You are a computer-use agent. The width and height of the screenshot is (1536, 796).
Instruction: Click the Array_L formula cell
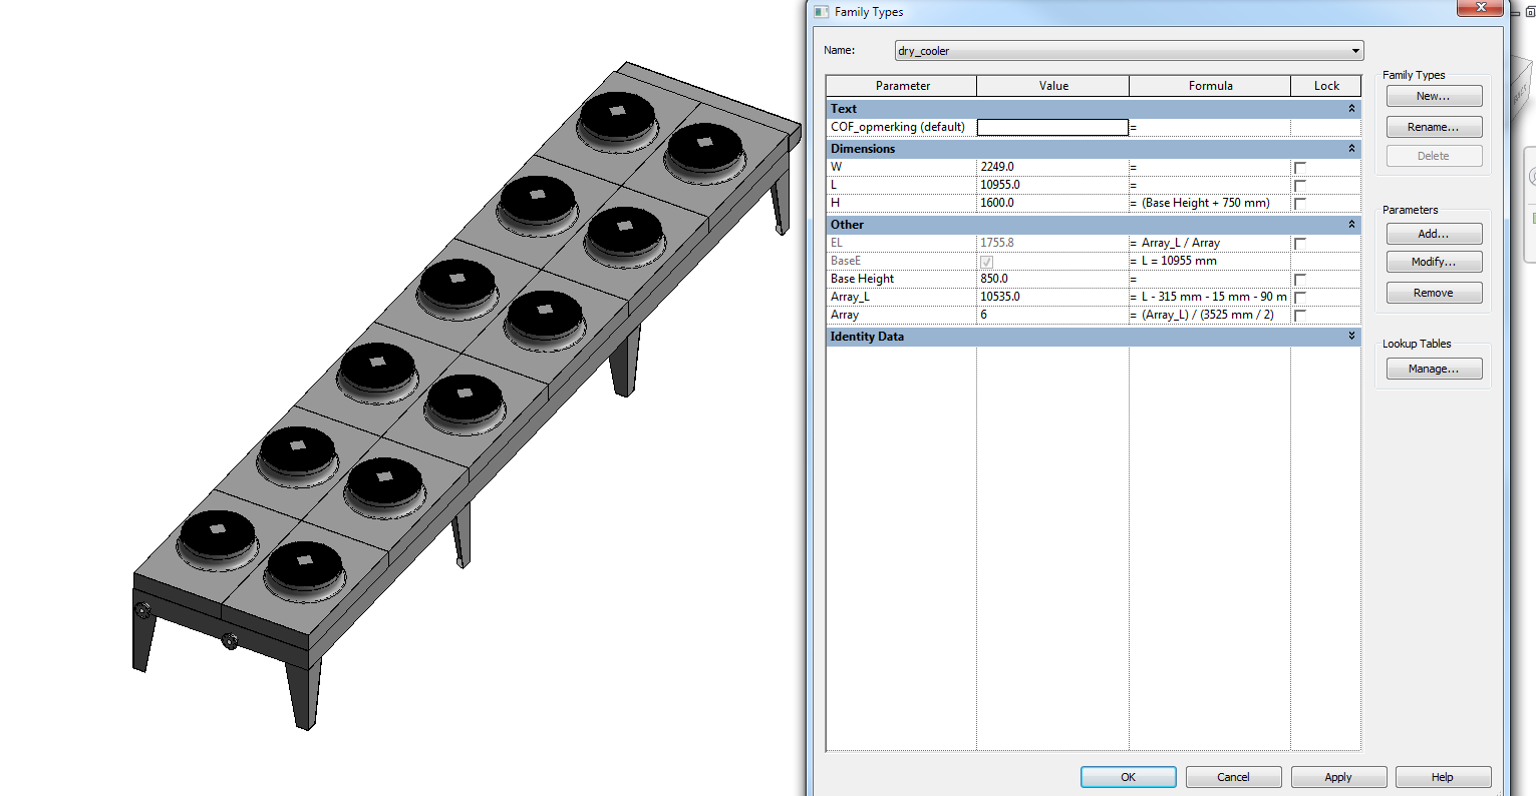pyautogui.click(x=1210, y=297)
